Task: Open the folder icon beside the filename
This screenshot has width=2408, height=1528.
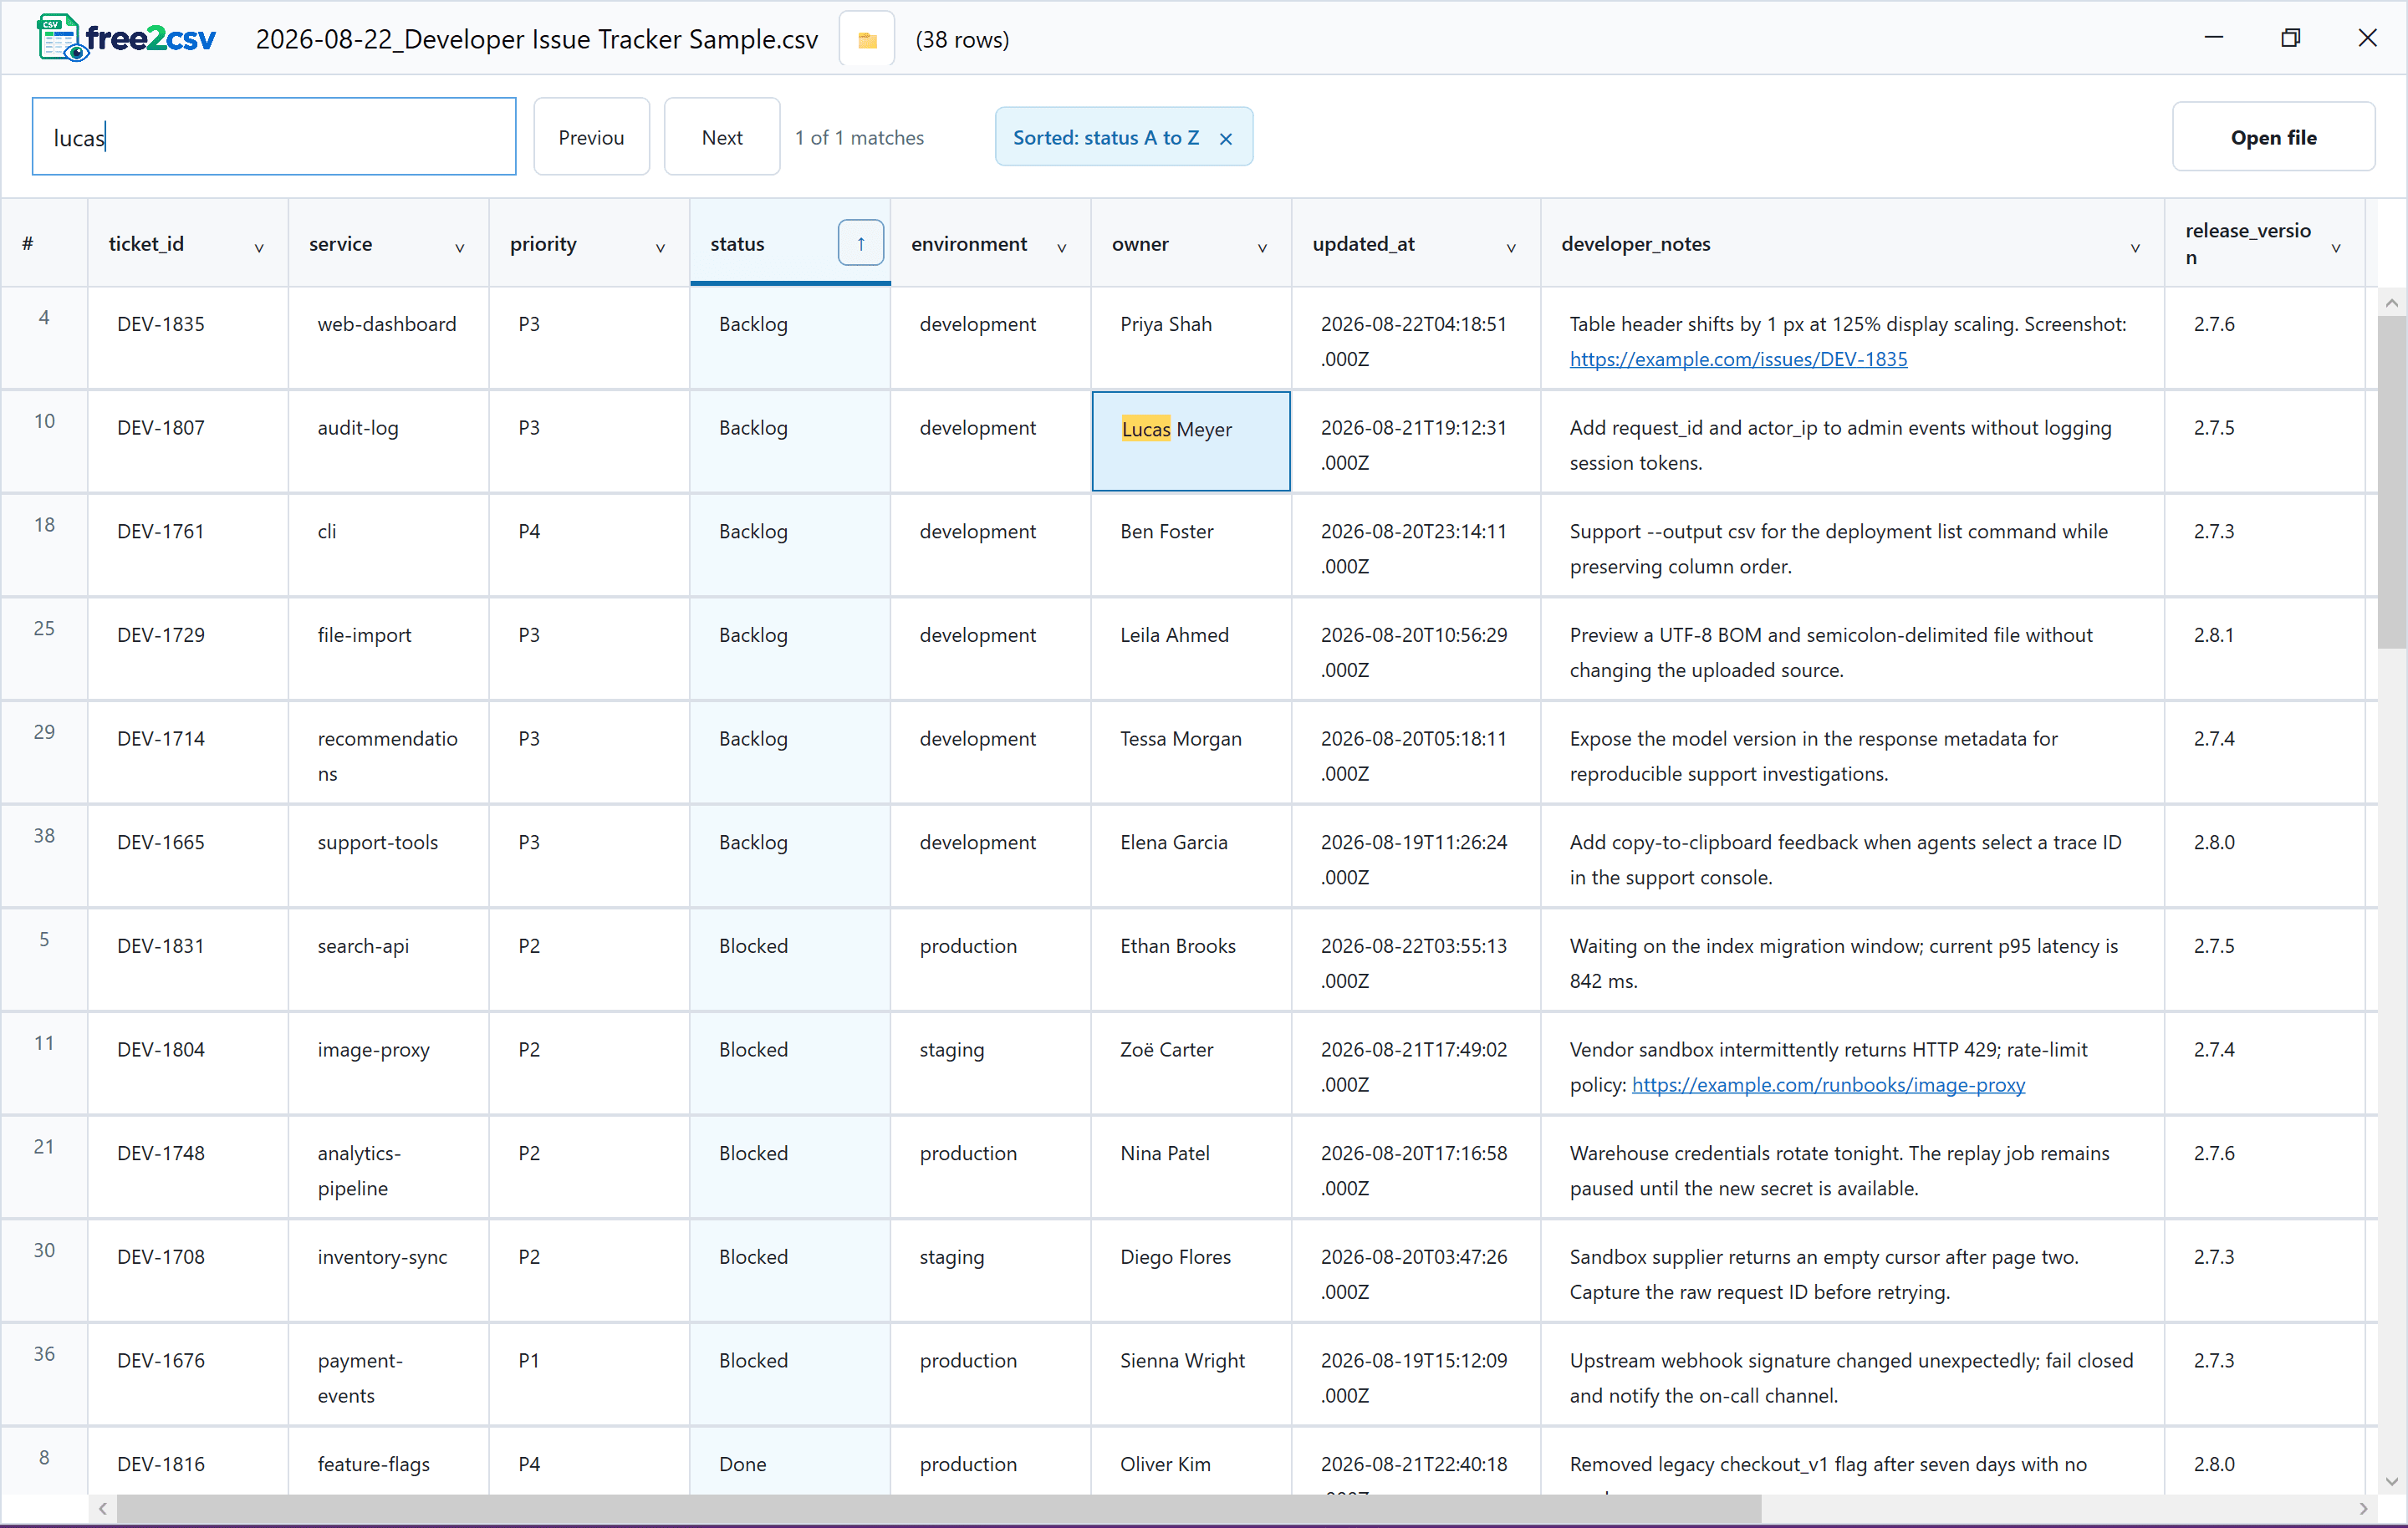Action: click(866, 40)
